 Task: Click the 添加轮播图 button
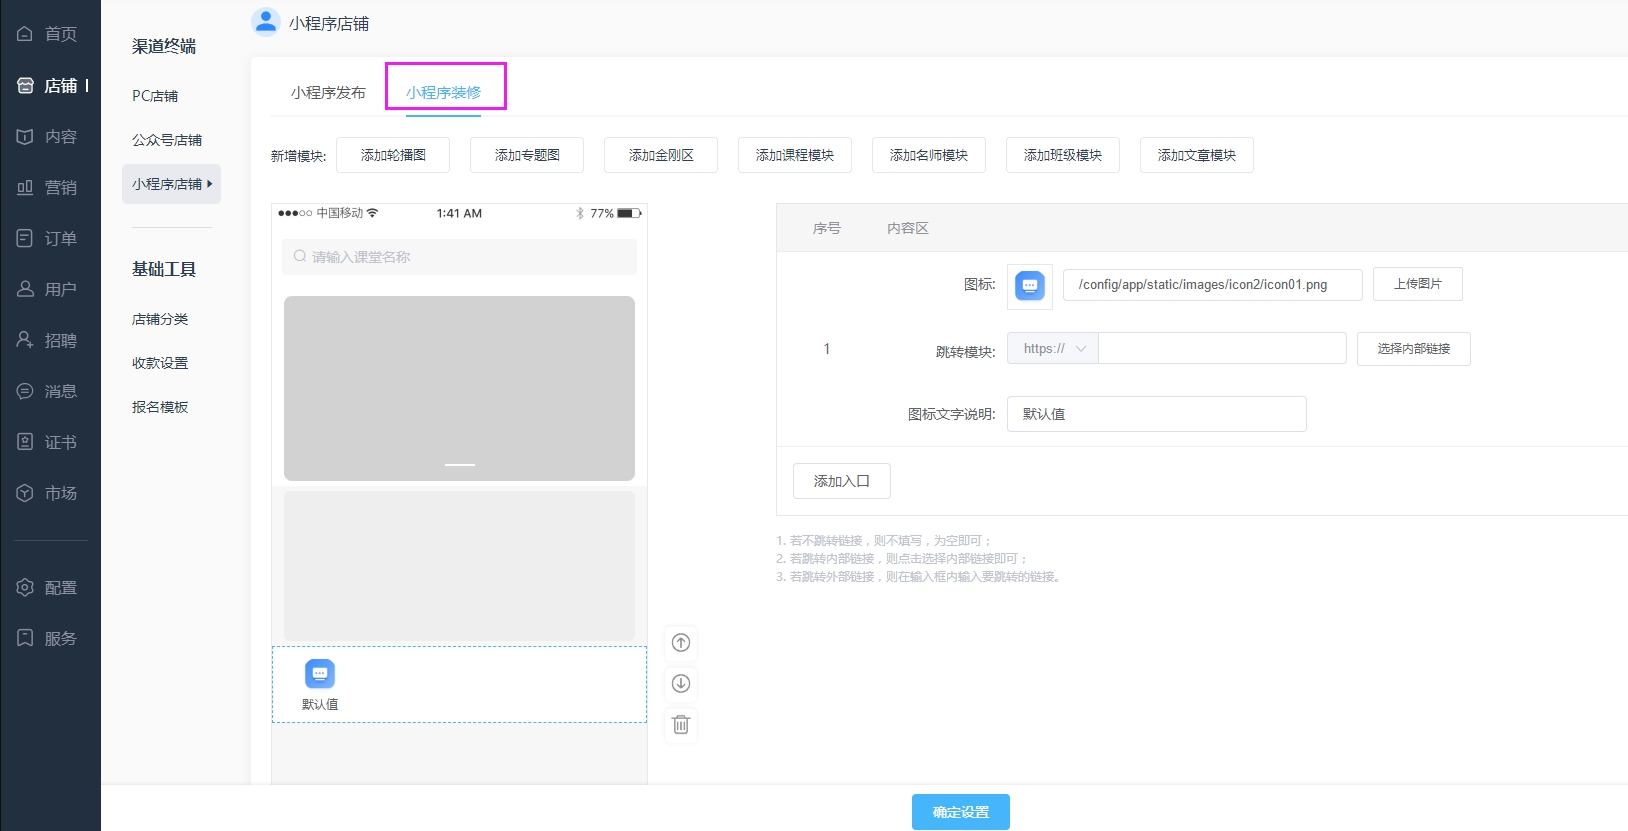click(393, 155)
